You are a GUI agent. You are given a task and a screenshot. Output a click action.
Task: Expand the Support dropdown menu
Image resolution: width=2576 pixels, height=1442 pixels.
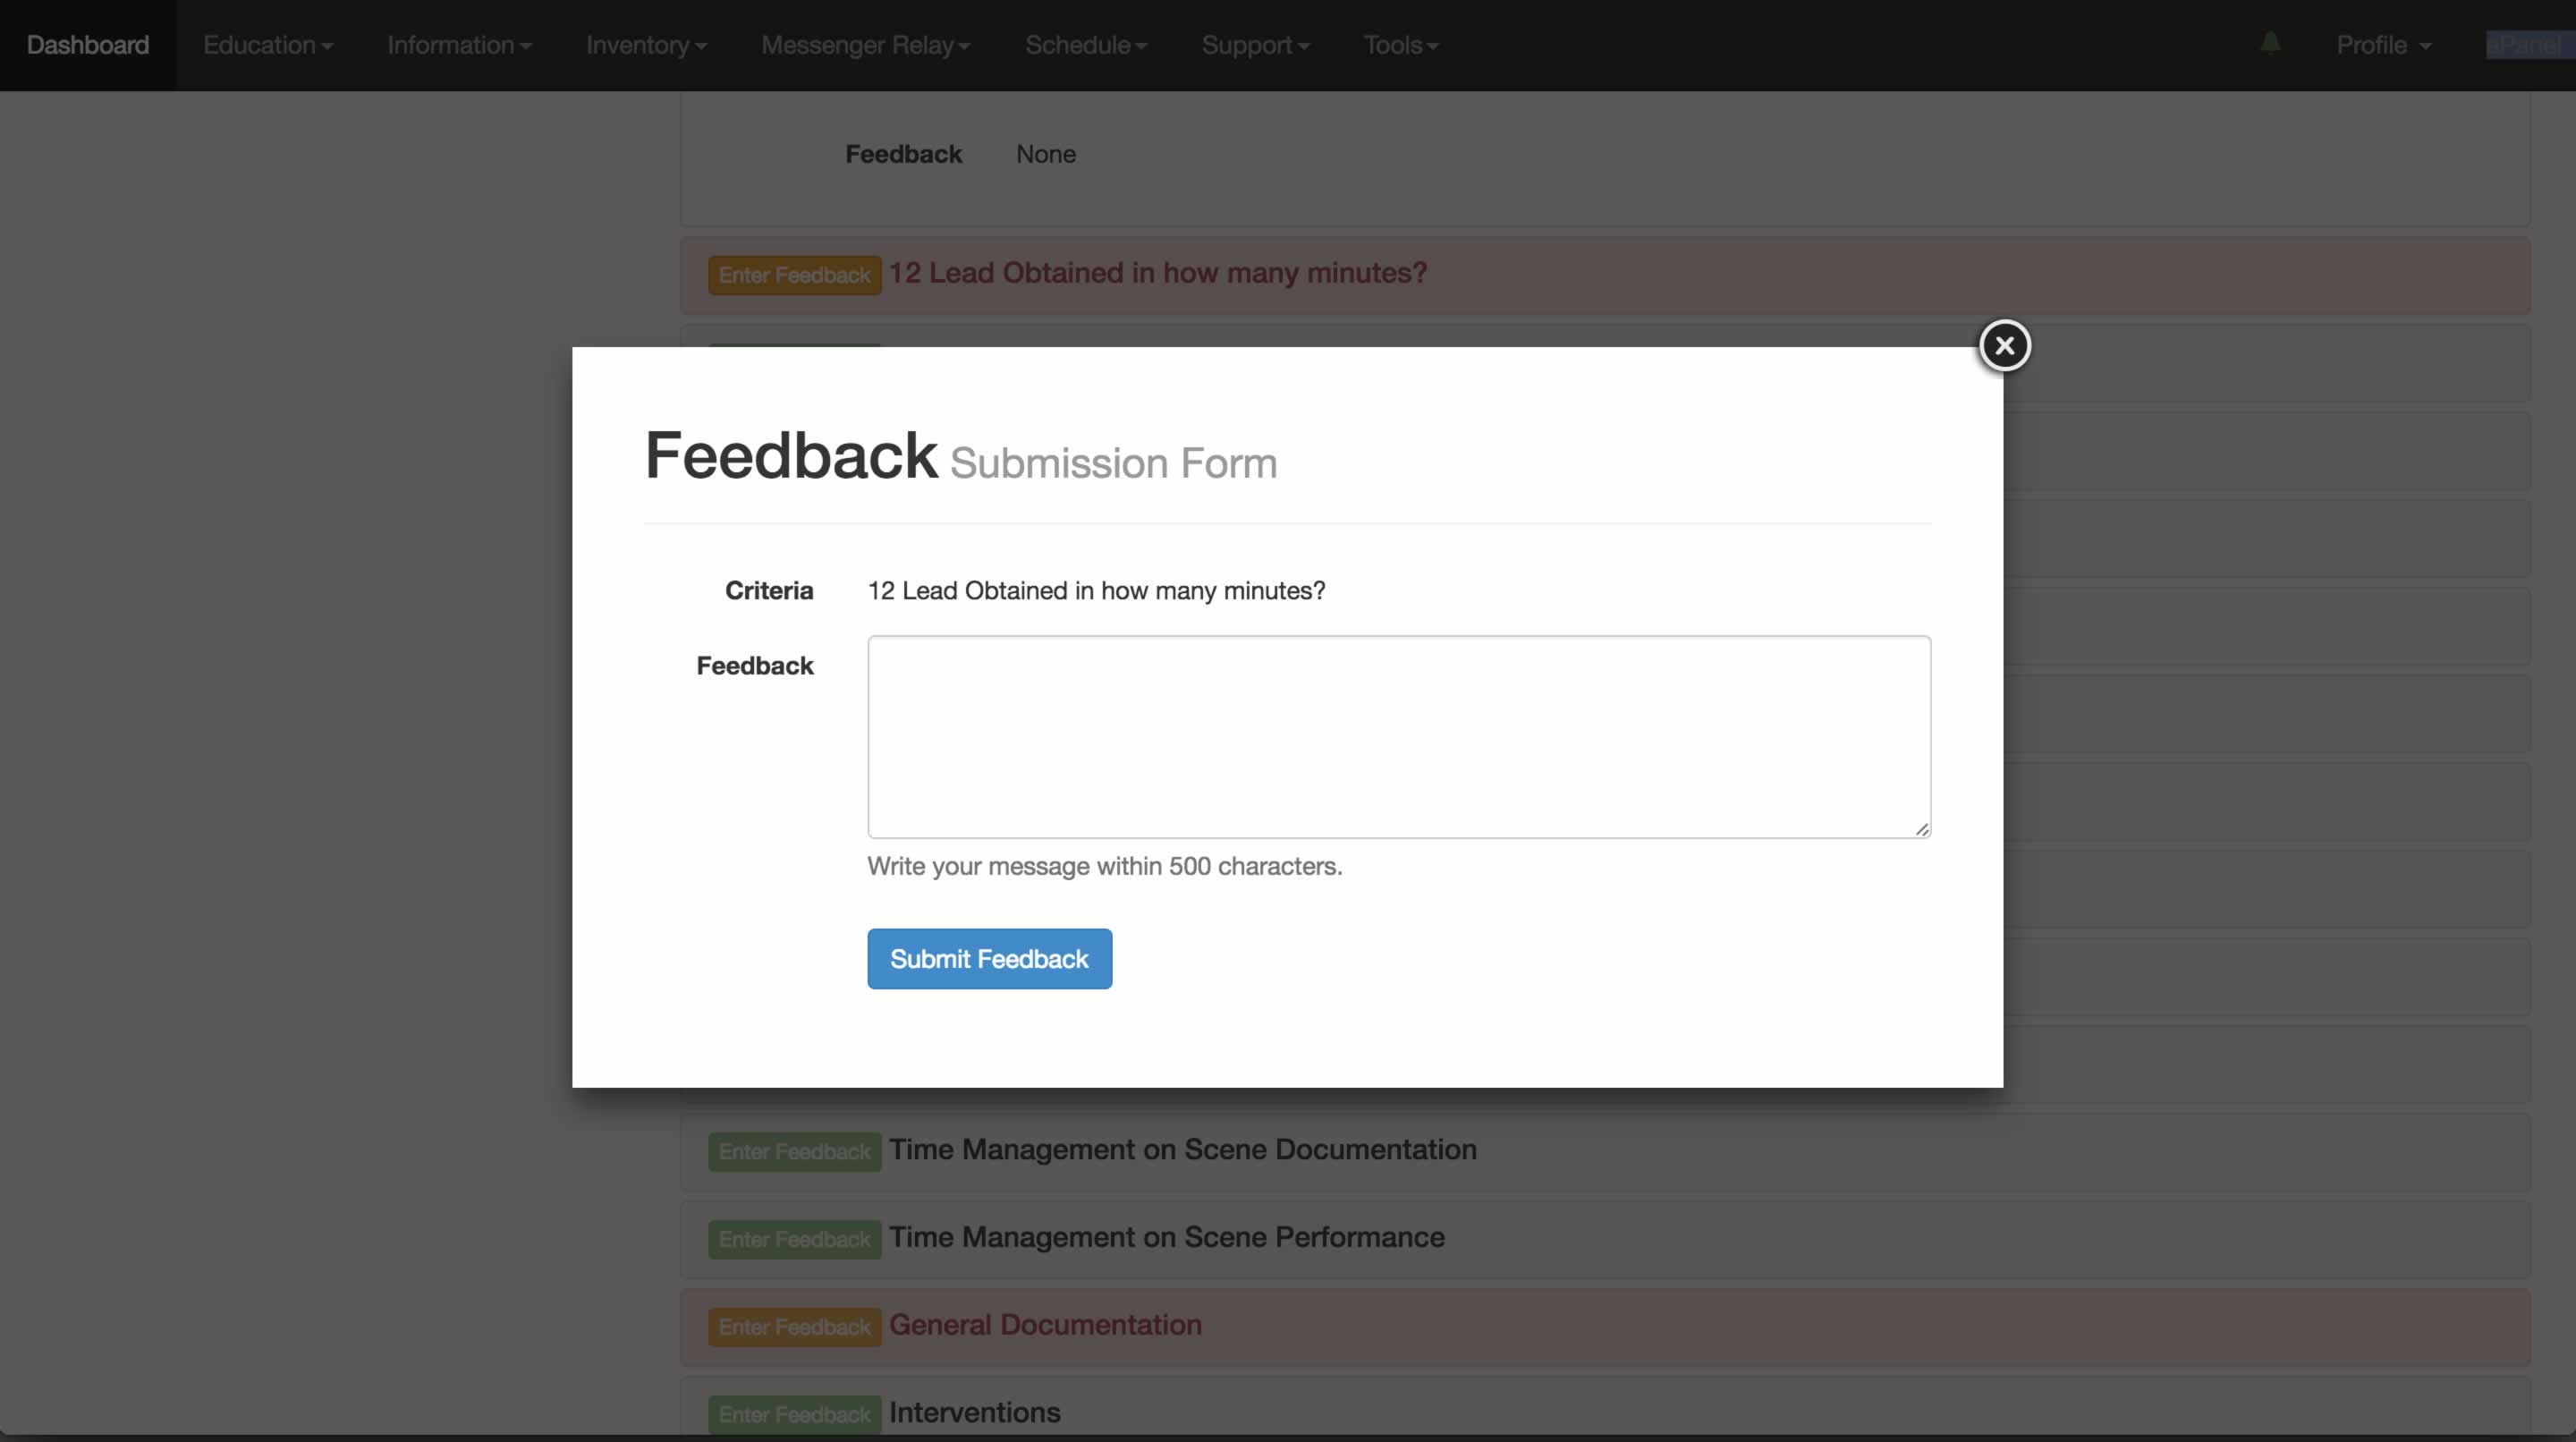1255,45
